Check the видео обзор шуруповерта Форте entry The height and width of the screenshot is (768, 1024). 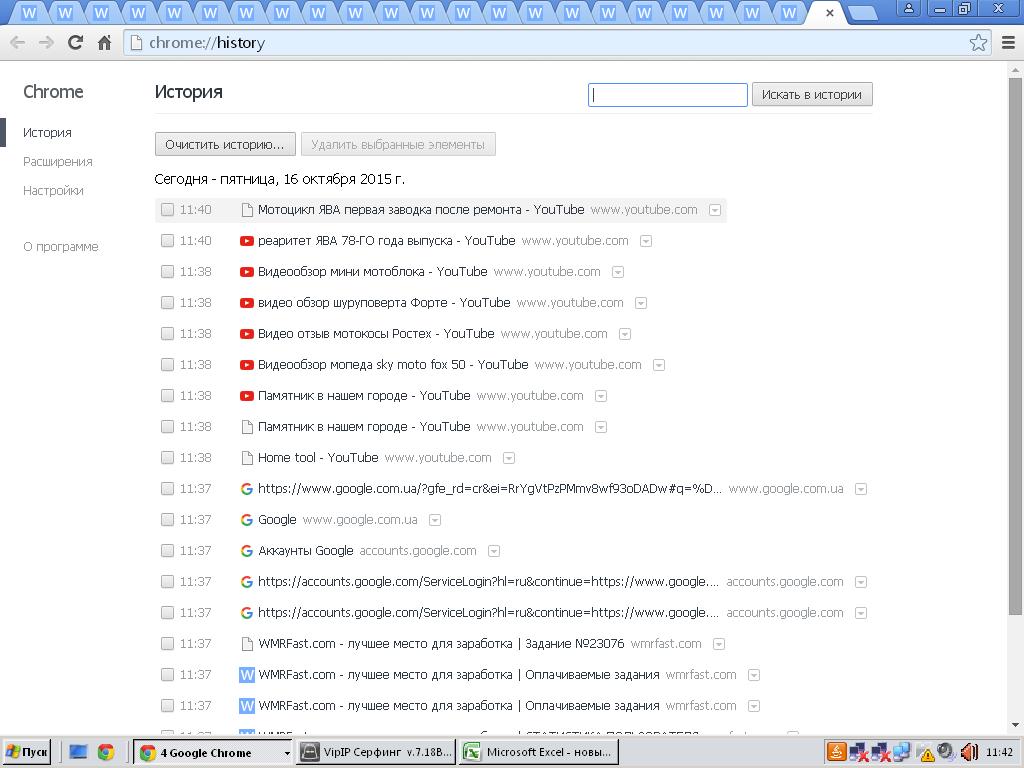[167, 303]
